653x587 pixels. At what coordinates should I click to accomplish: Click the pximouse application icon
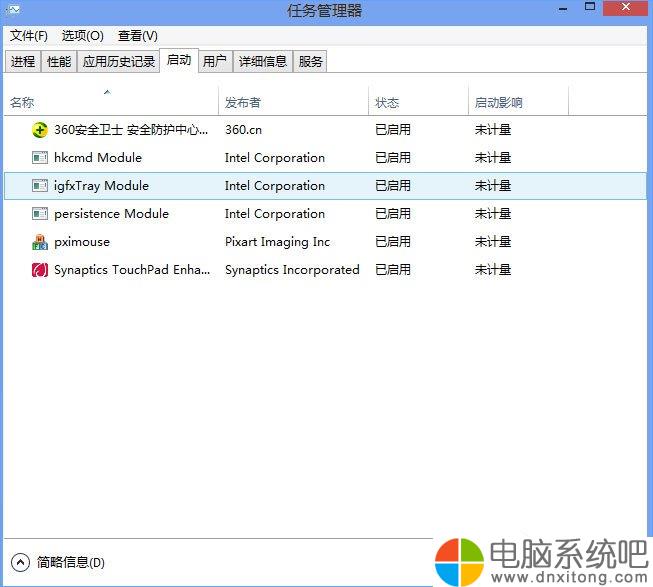40,242
